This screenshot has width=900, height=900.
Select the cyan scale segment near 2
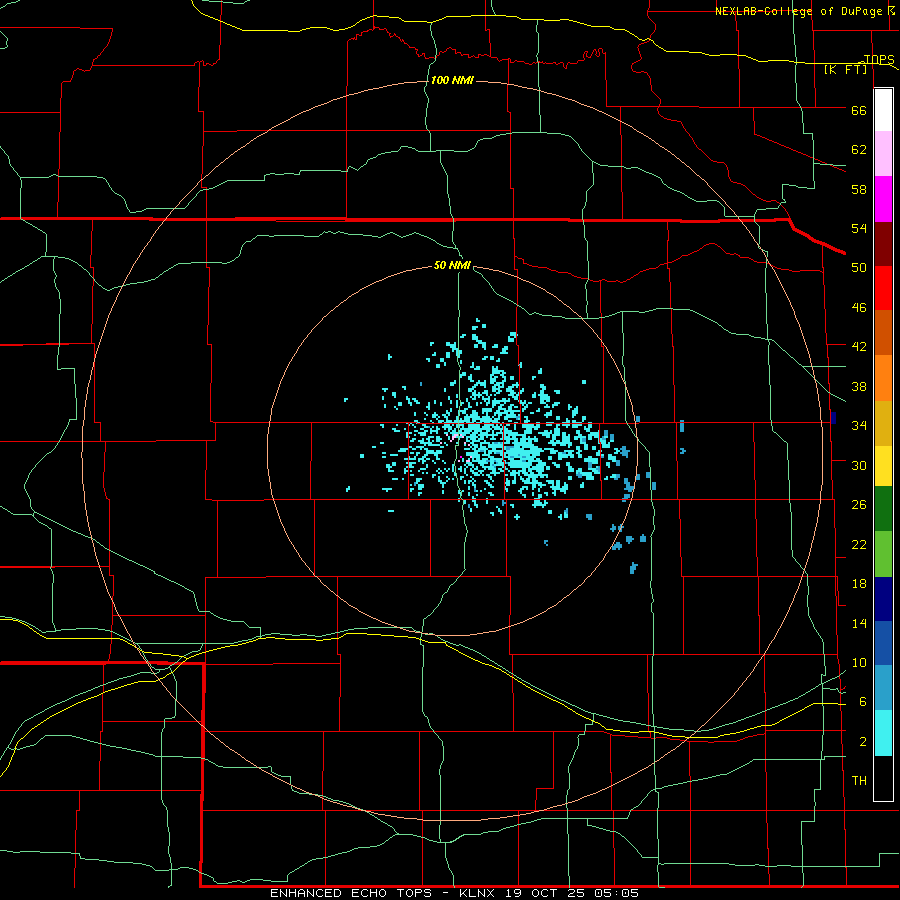pos(883,734)
